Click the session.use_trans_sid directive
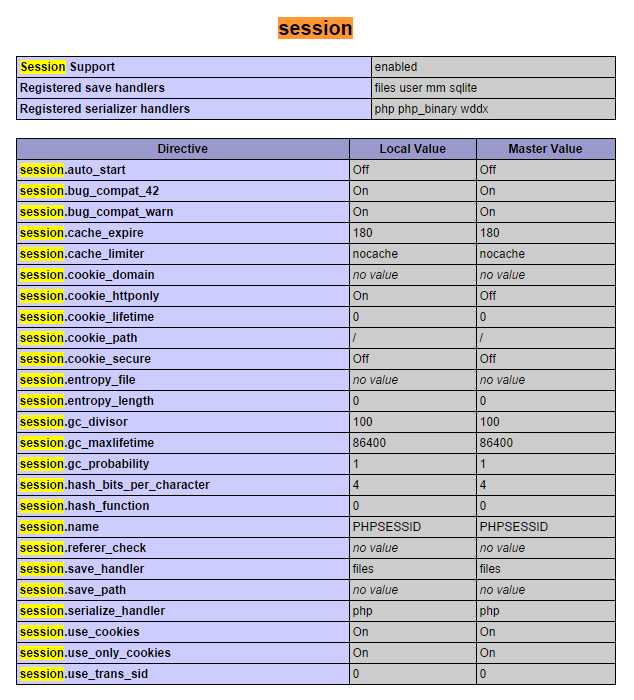Viewport: 634px width, 700px height. coord(84,674)
